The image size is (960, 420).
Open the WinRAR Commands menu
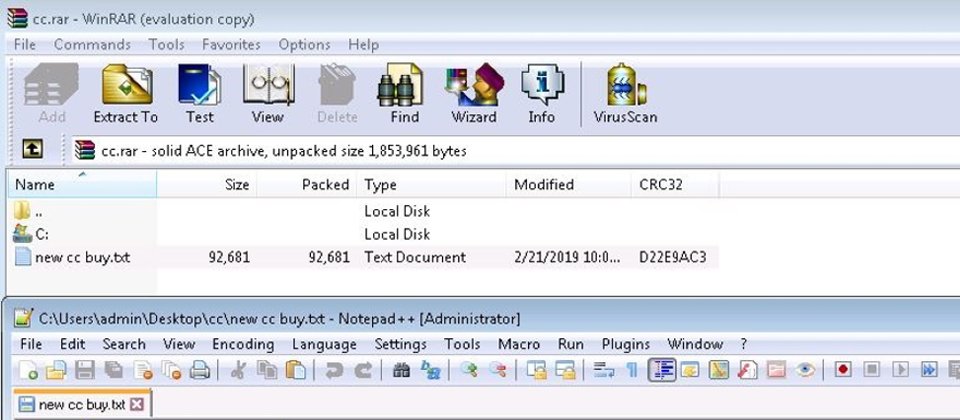92,45
